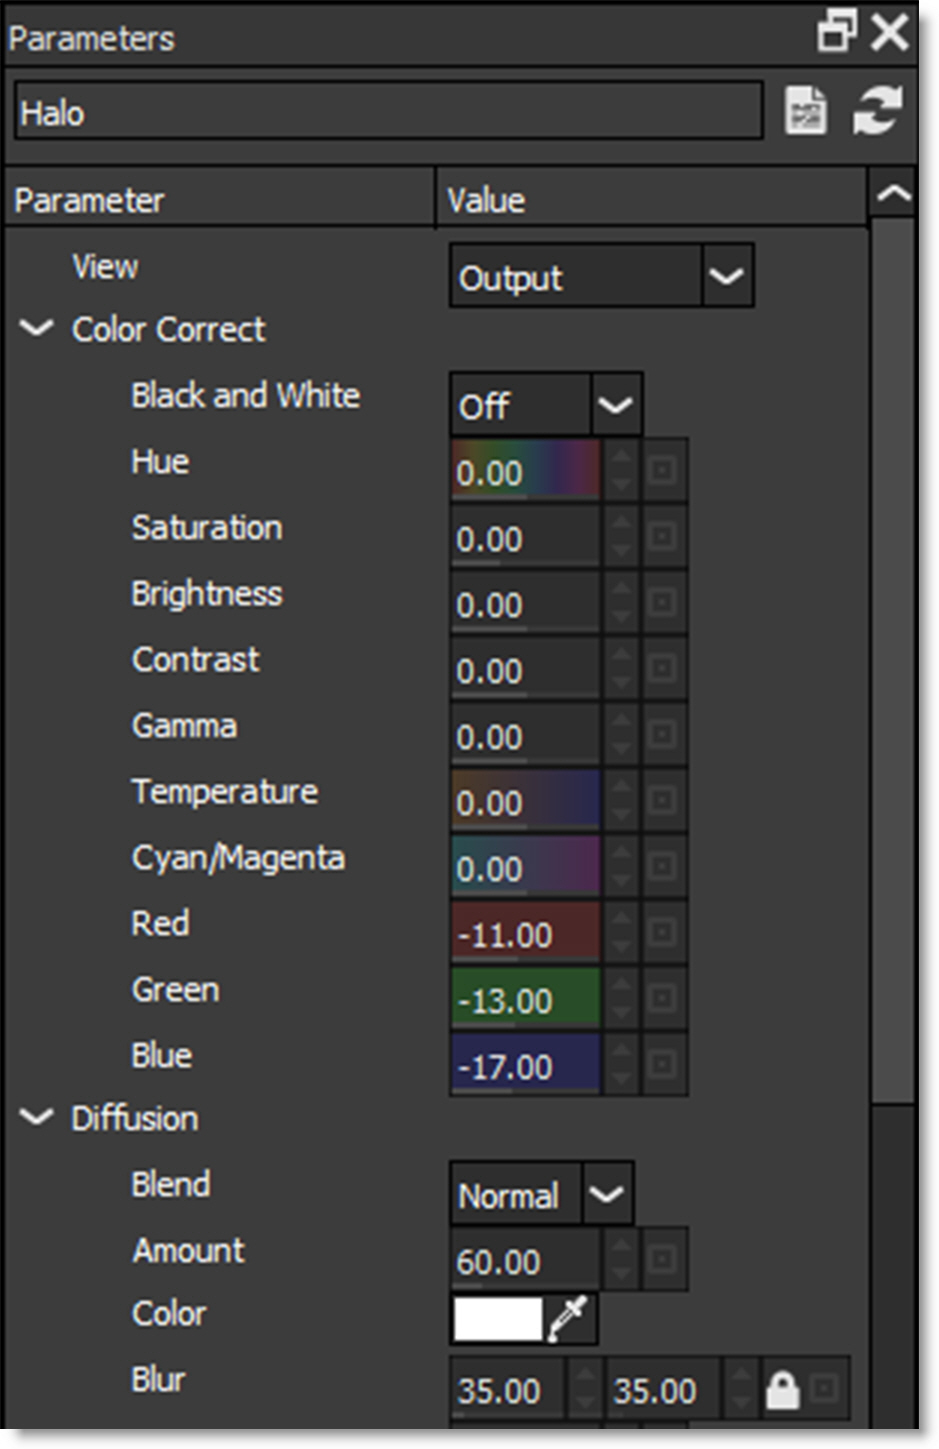Toggle the Saturation animation keyframe square
939x1449 pixels.
[661, 537]
